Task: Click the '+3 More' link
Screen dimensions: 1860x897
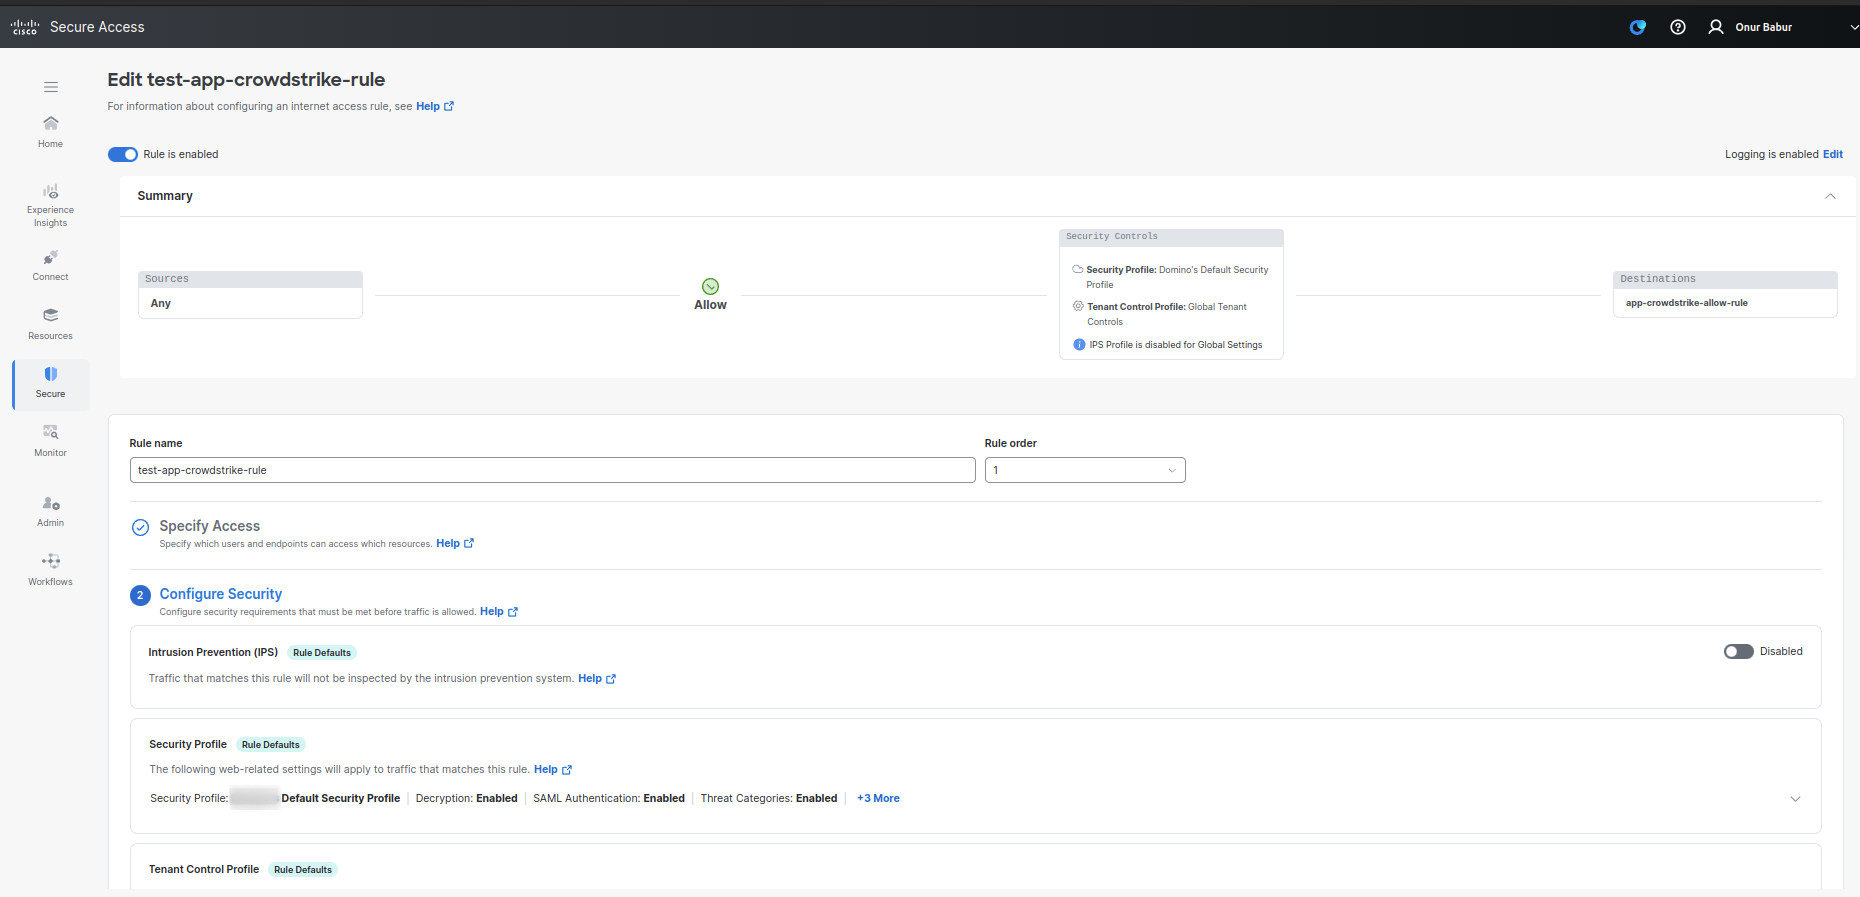Action: point(878,798)
